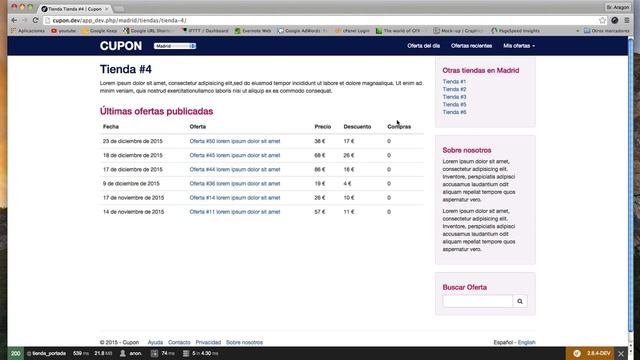Expand the bookmarks overflow chevron

point(577,31)
